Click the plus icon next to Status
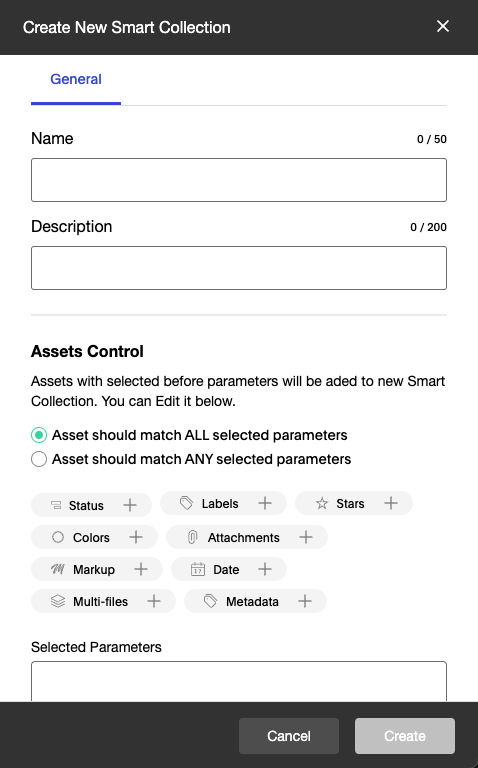This screenshot has width=478, height=768. [x=130, y=505]
